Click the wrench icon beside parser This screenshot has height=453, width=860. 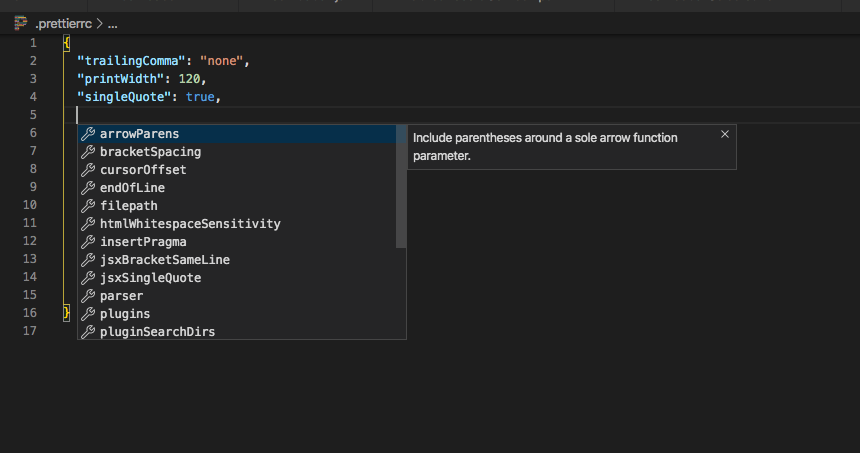point(88,296)
